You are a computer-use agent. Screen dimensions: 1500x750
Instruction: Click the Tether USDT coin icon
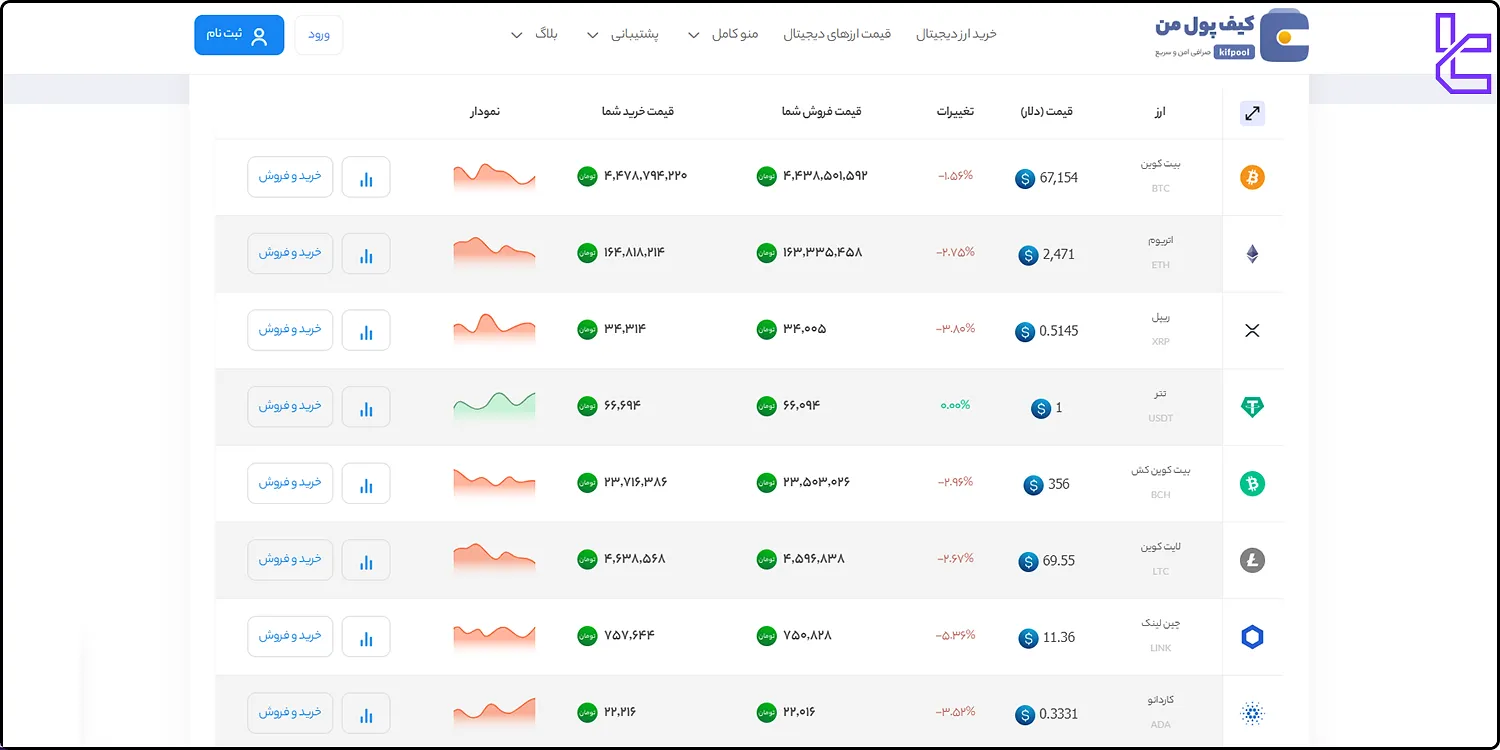[x=1252, y=407]
